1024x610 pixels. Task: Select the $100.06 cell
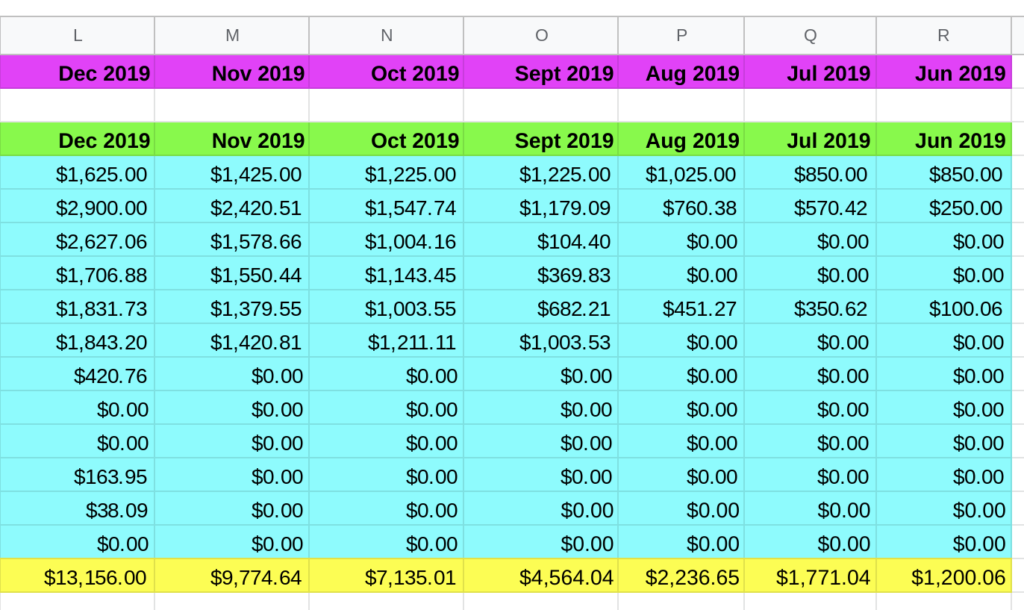click(x=944, y=309)
